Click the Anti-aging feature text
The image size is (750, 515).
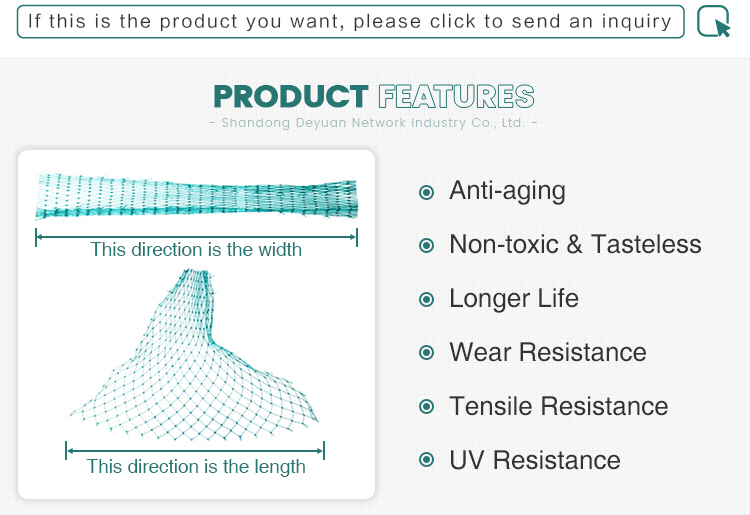[507, 191]
